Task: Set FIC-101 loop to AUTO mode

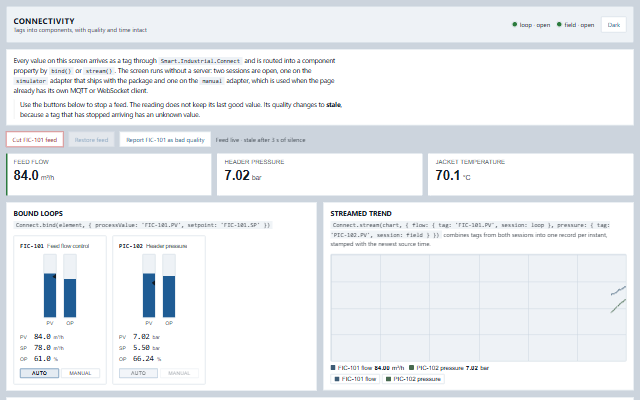Action: pos(39,373)
